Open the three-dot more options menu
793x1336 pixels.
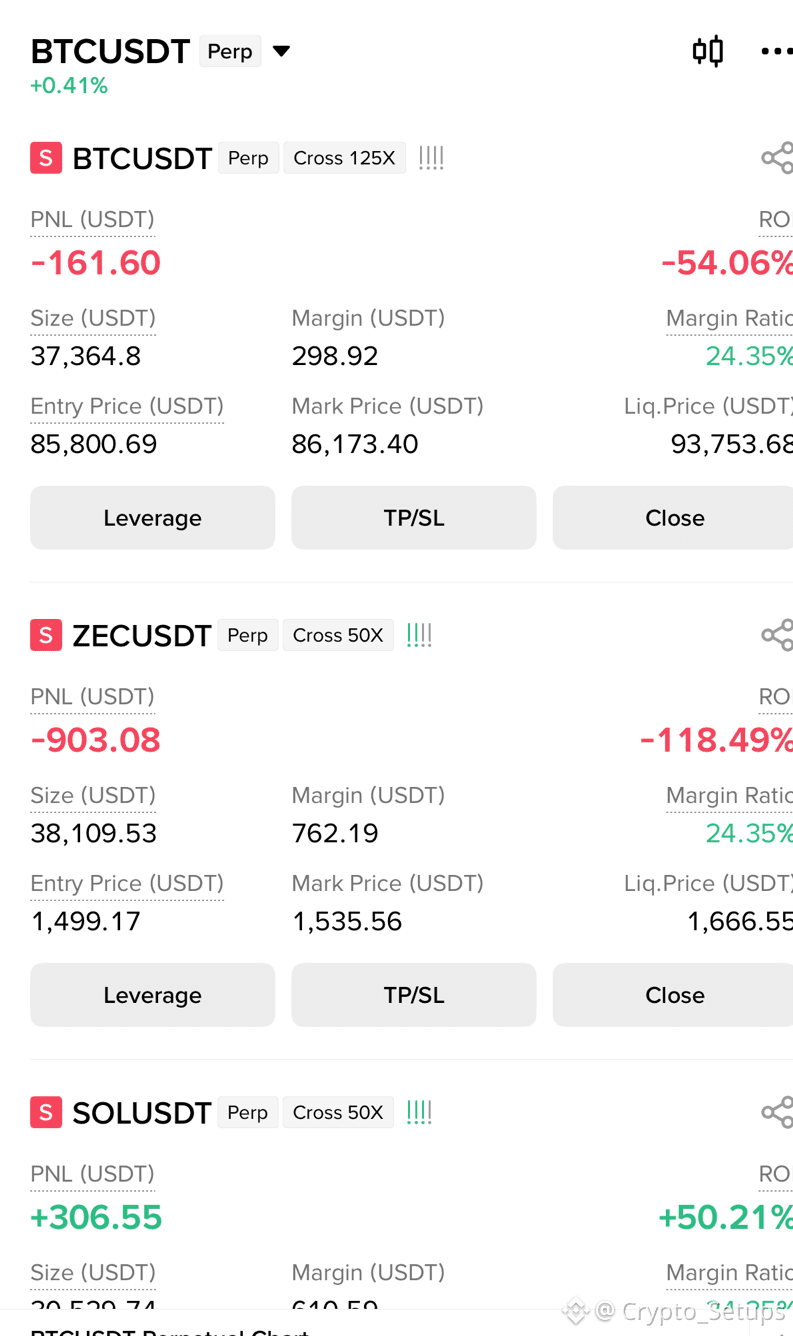pyautogui.click(x=776, y=51)
